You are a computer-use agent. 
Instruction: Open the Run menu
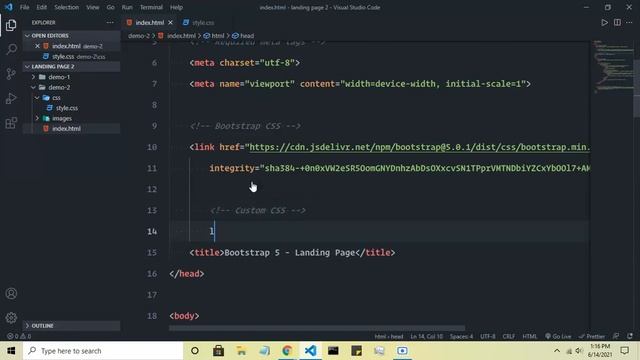[x=127, y=7]
